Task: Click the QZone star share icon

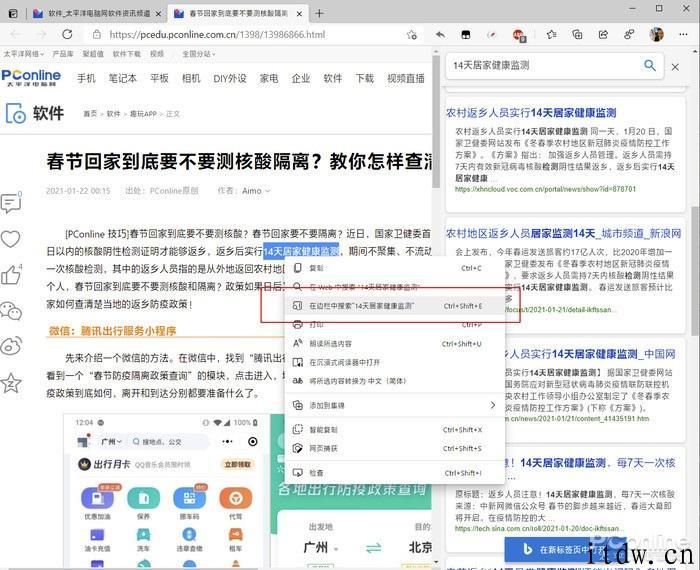Action: 11,383
